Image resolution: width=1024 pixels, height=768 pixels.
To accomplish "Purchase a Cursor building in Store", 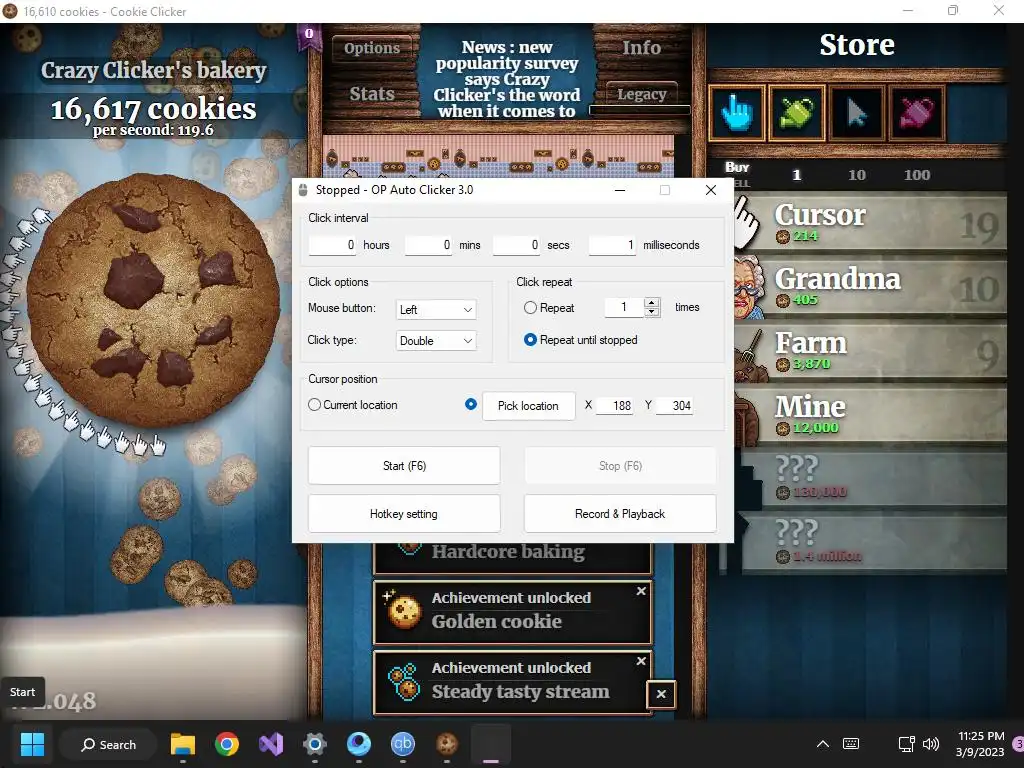I will pyautogui.click(x=870, y=223).
